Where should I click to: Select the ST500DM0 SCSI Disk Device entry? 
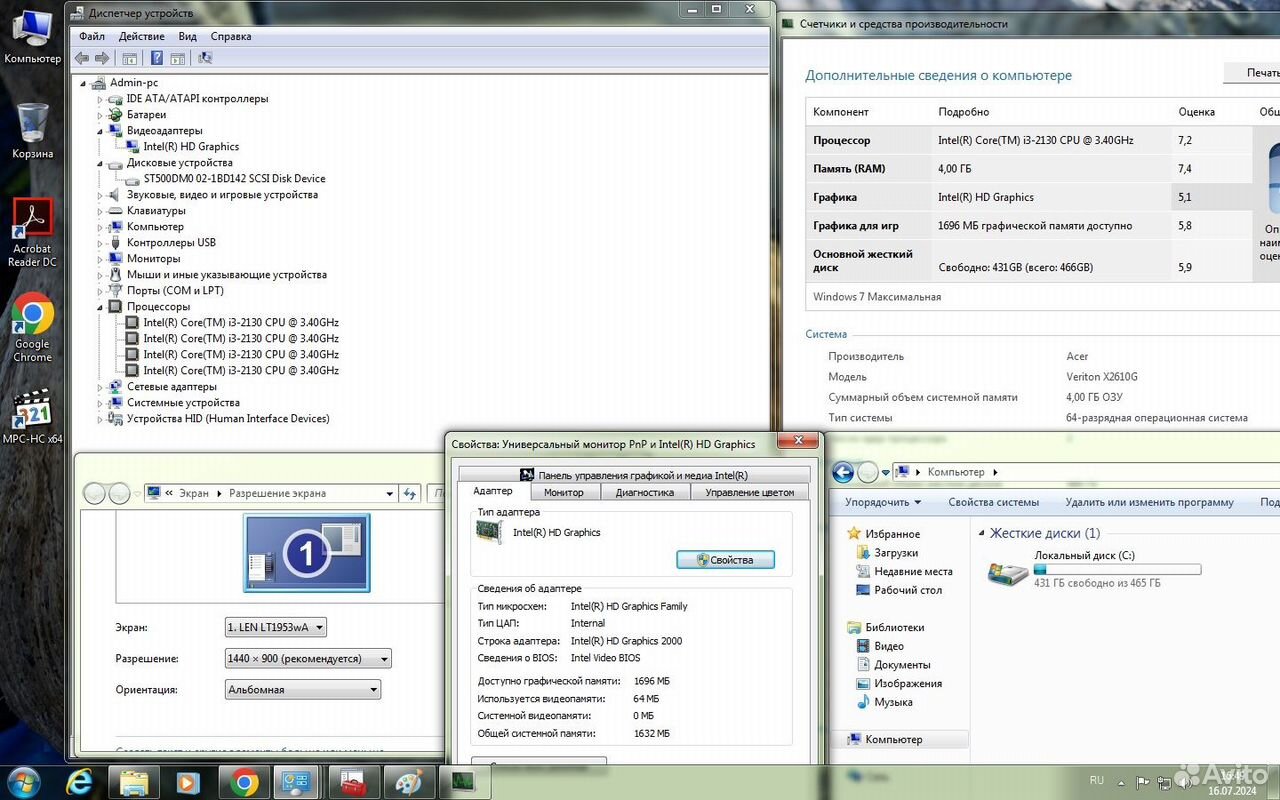pos(234,179)
